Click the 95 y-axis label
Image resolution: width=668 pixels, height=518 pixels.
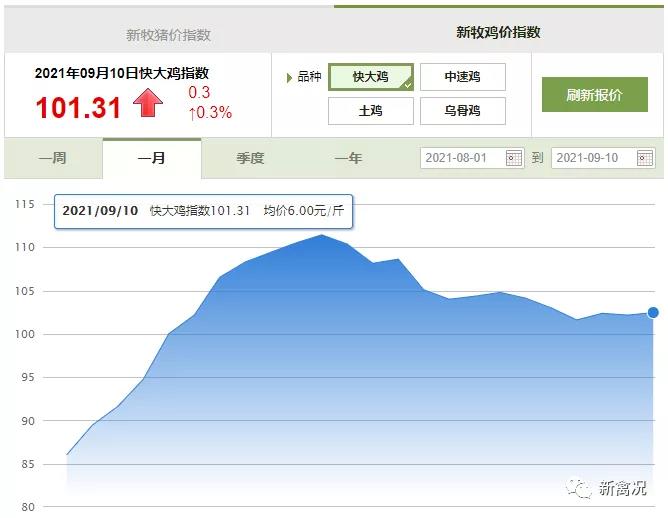(x=28, y=377)
